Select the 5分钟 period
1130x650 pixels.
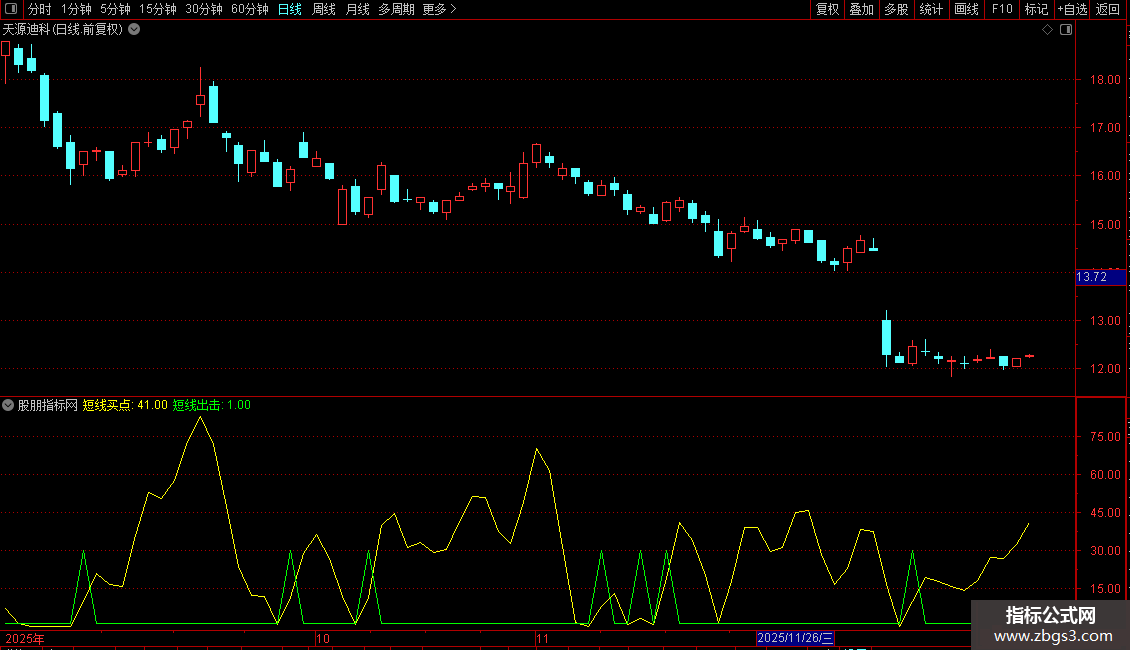click(115, 9)
